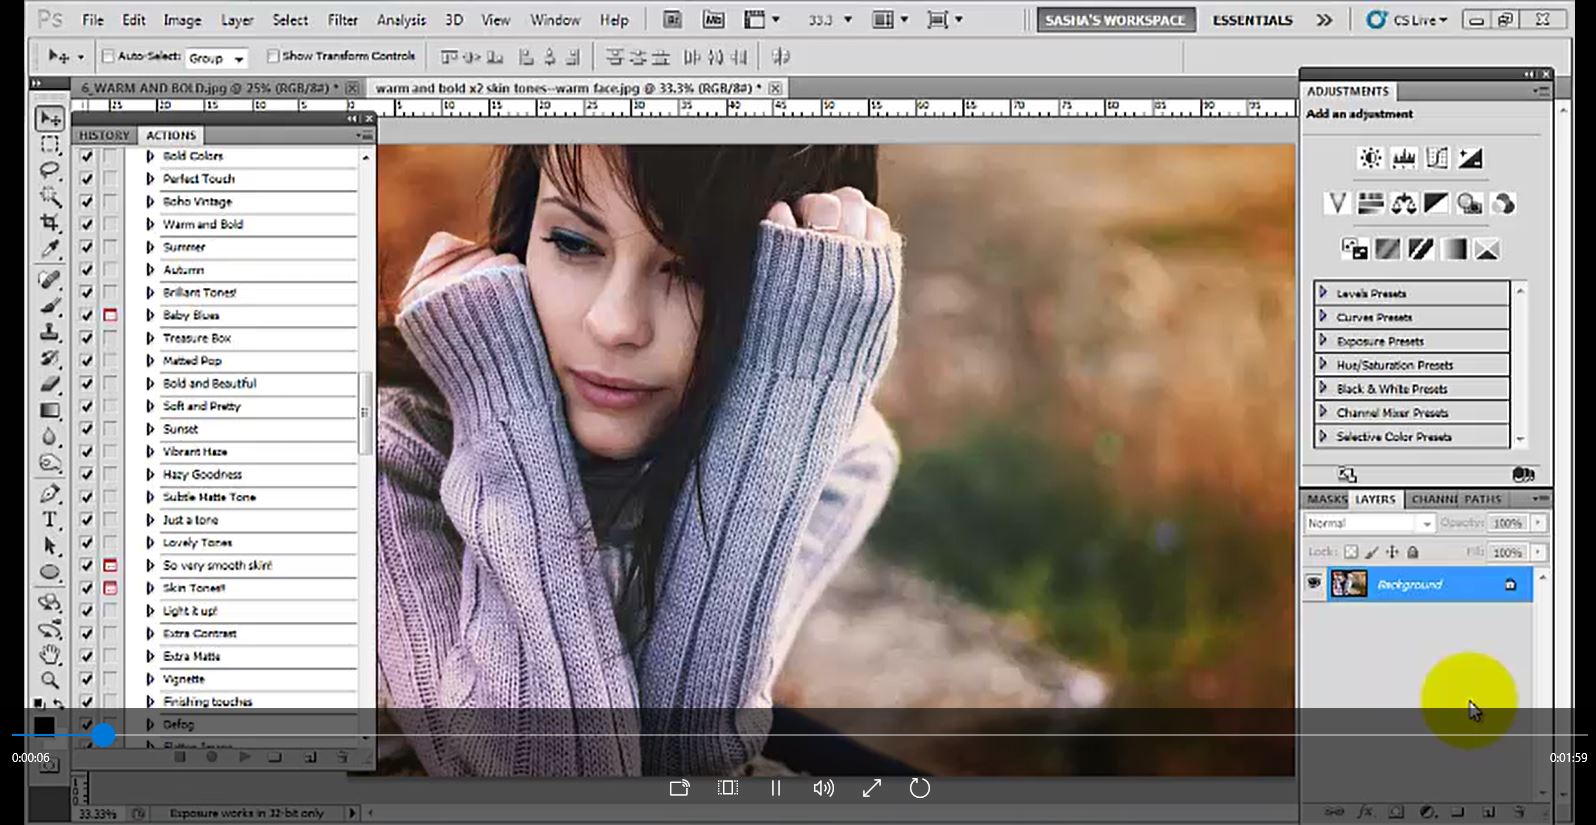Add a Color Balance adjustment

[x=1403, y=204]
